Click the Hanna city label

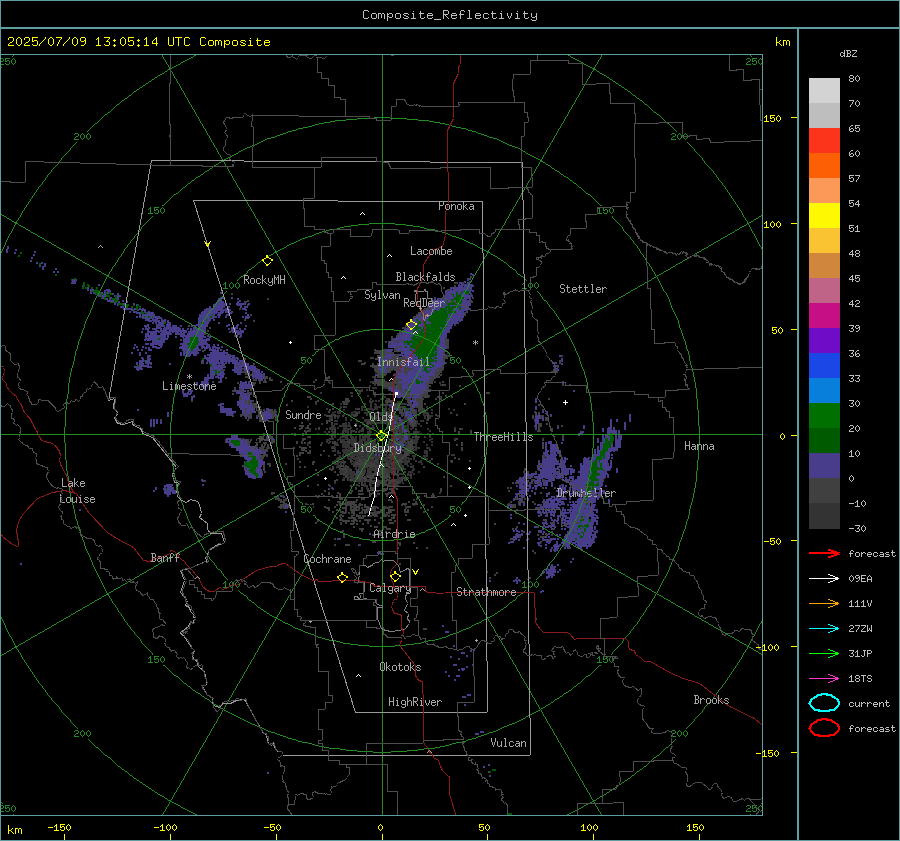tap(699, 446)
